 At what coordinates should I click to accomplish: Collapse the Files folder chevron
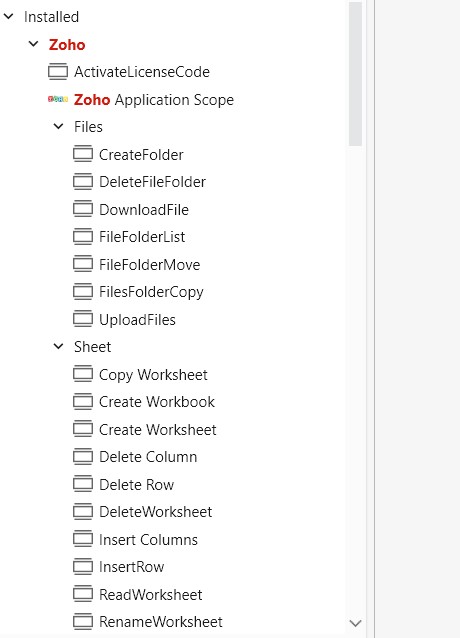pyautogui.click(x=59, y=127)
